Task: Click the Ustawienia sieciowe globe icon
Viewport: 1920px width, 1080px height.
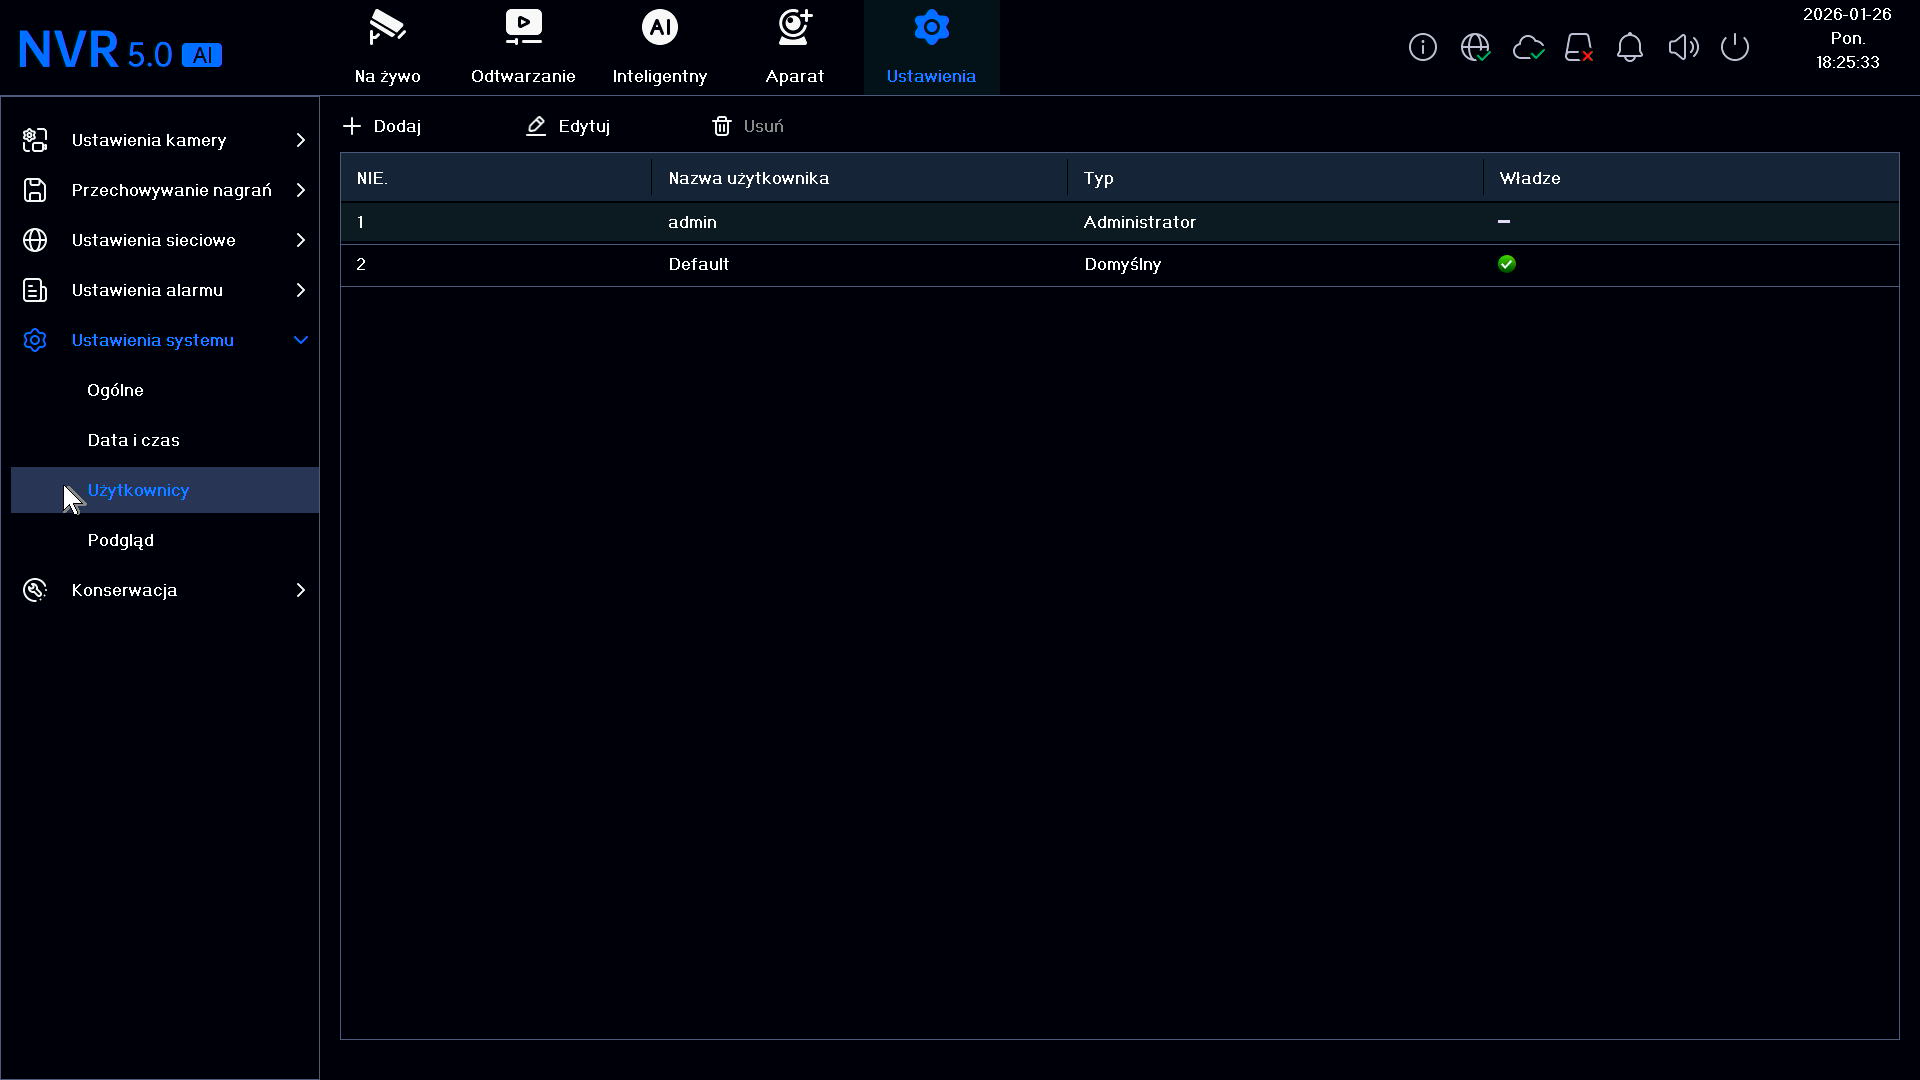Action: tap(35, 240)
